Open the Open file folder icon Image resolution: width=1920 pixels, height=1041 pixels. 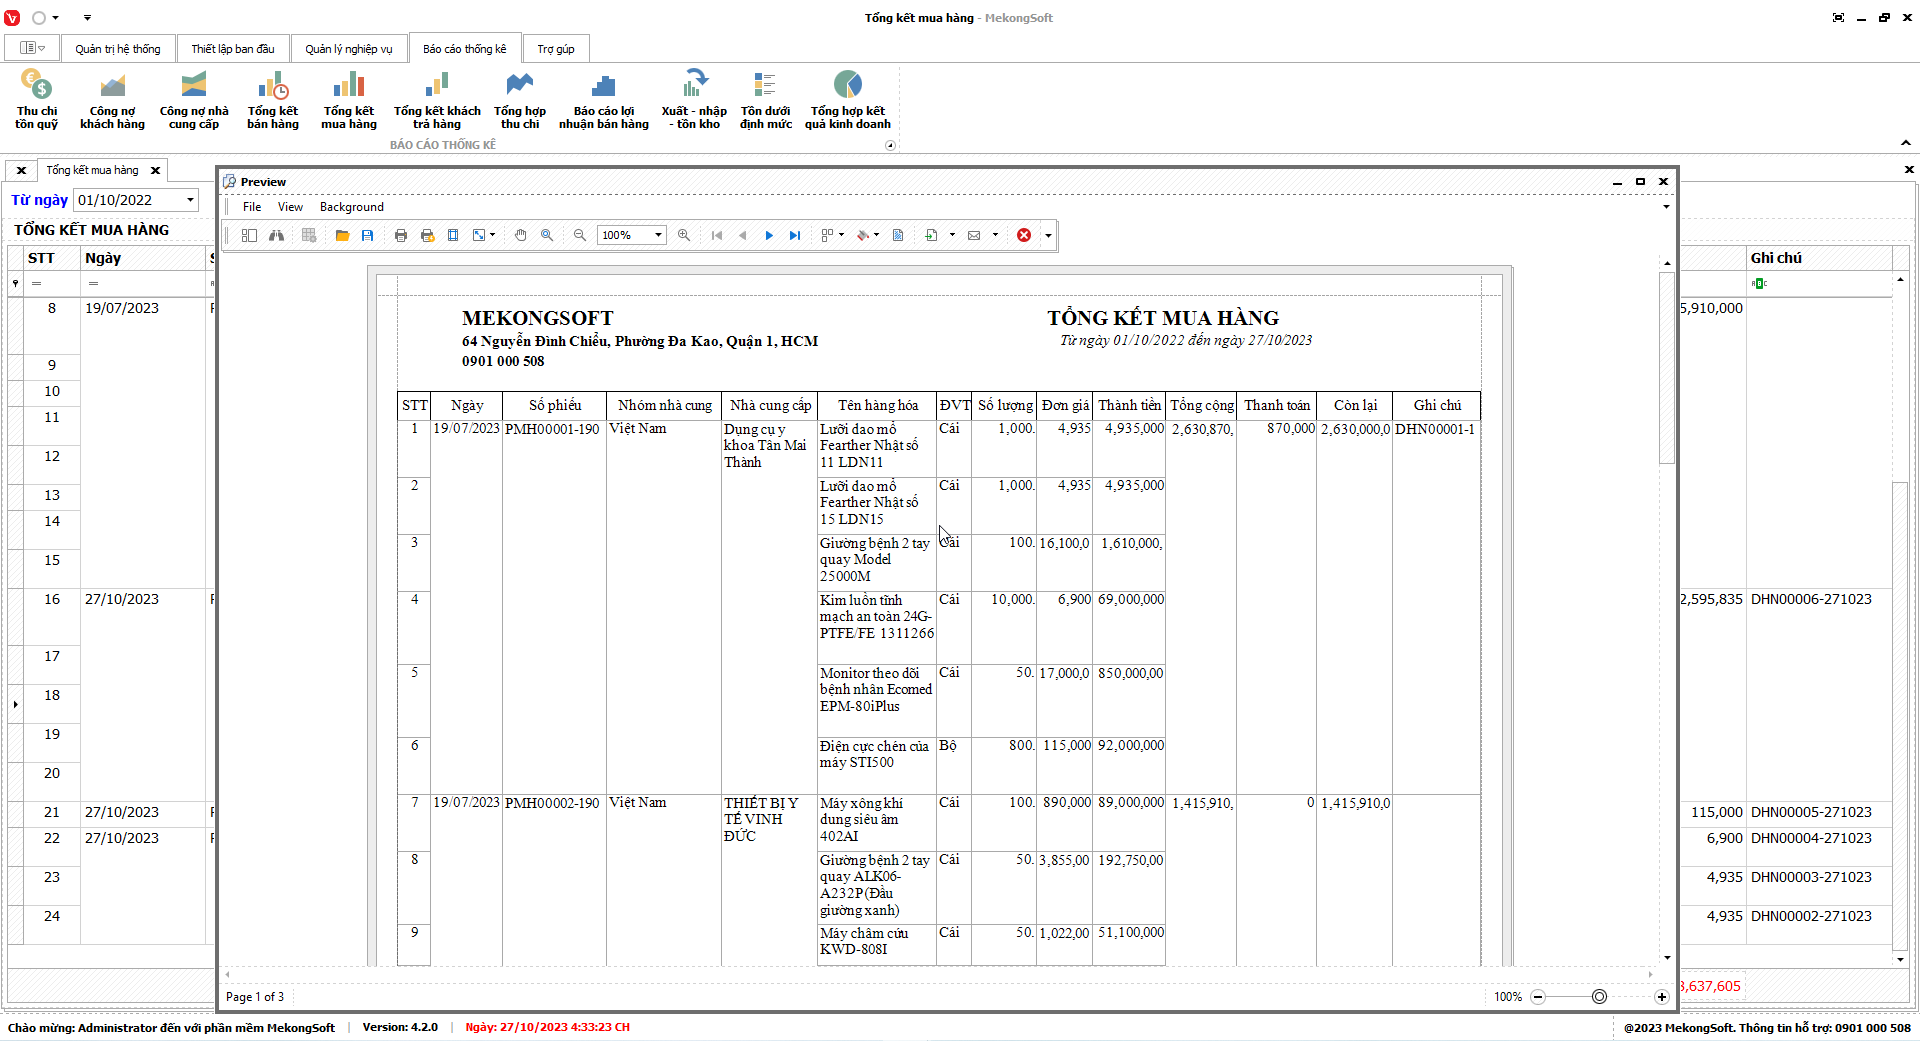[342, 235]
